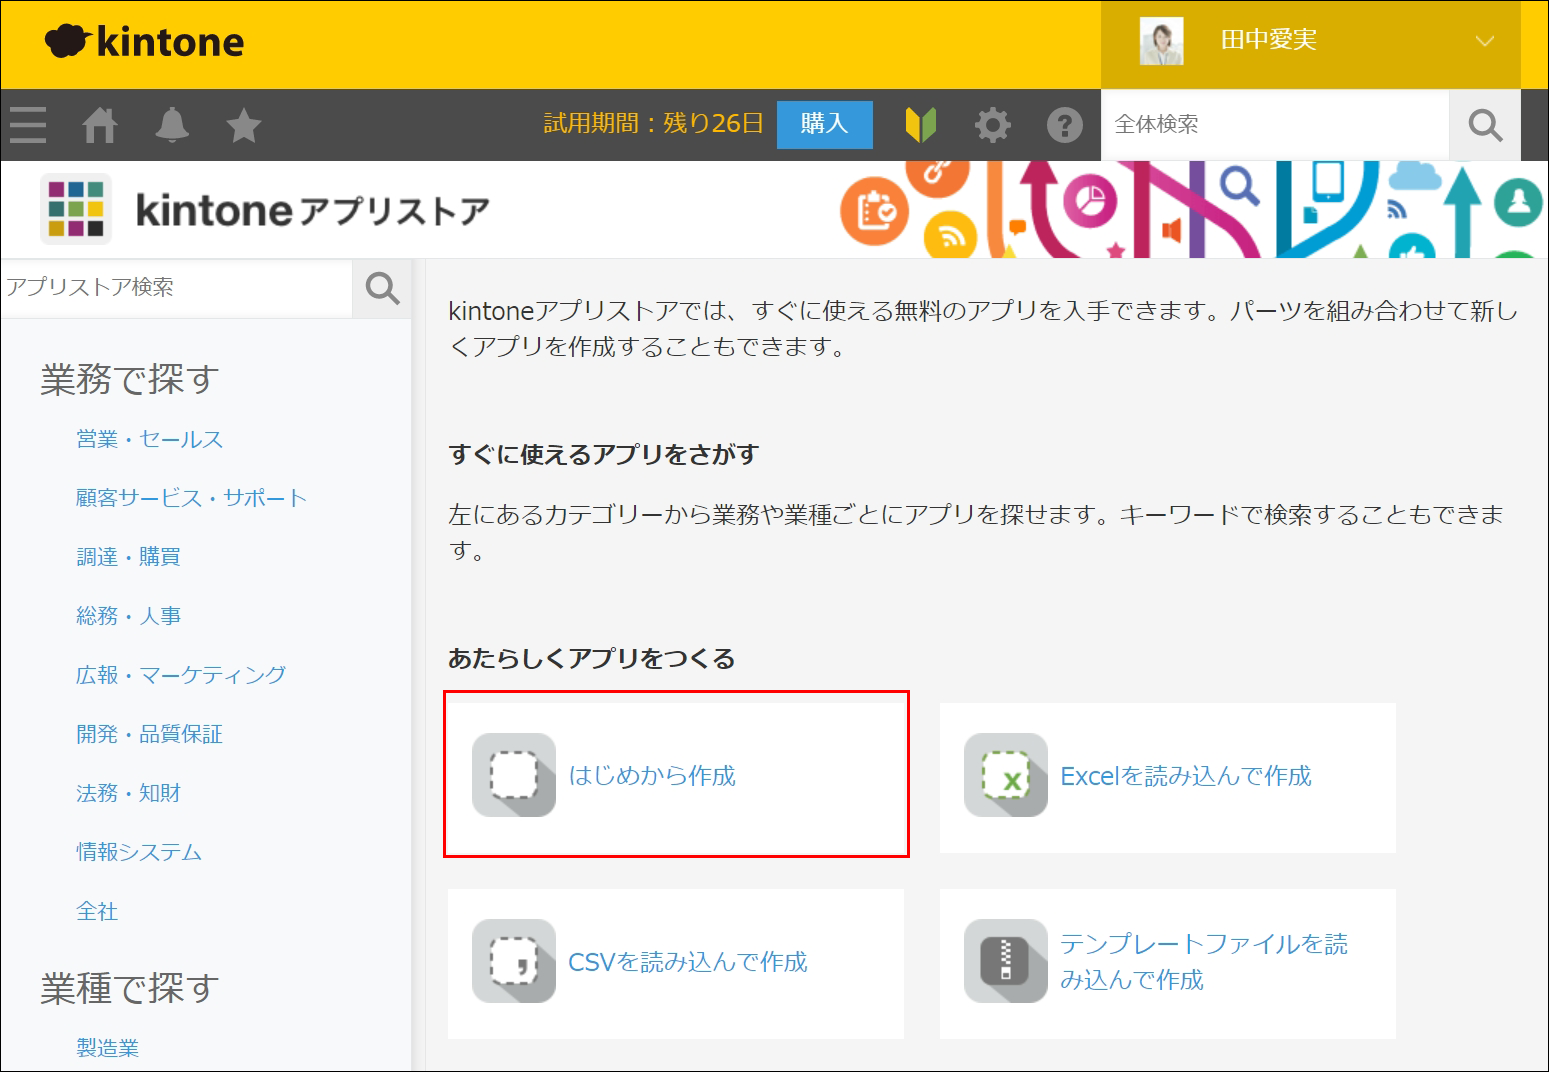1549x1072 pixels.
Task: Open the 製造業 industry category
Action: coord(107,1048)
